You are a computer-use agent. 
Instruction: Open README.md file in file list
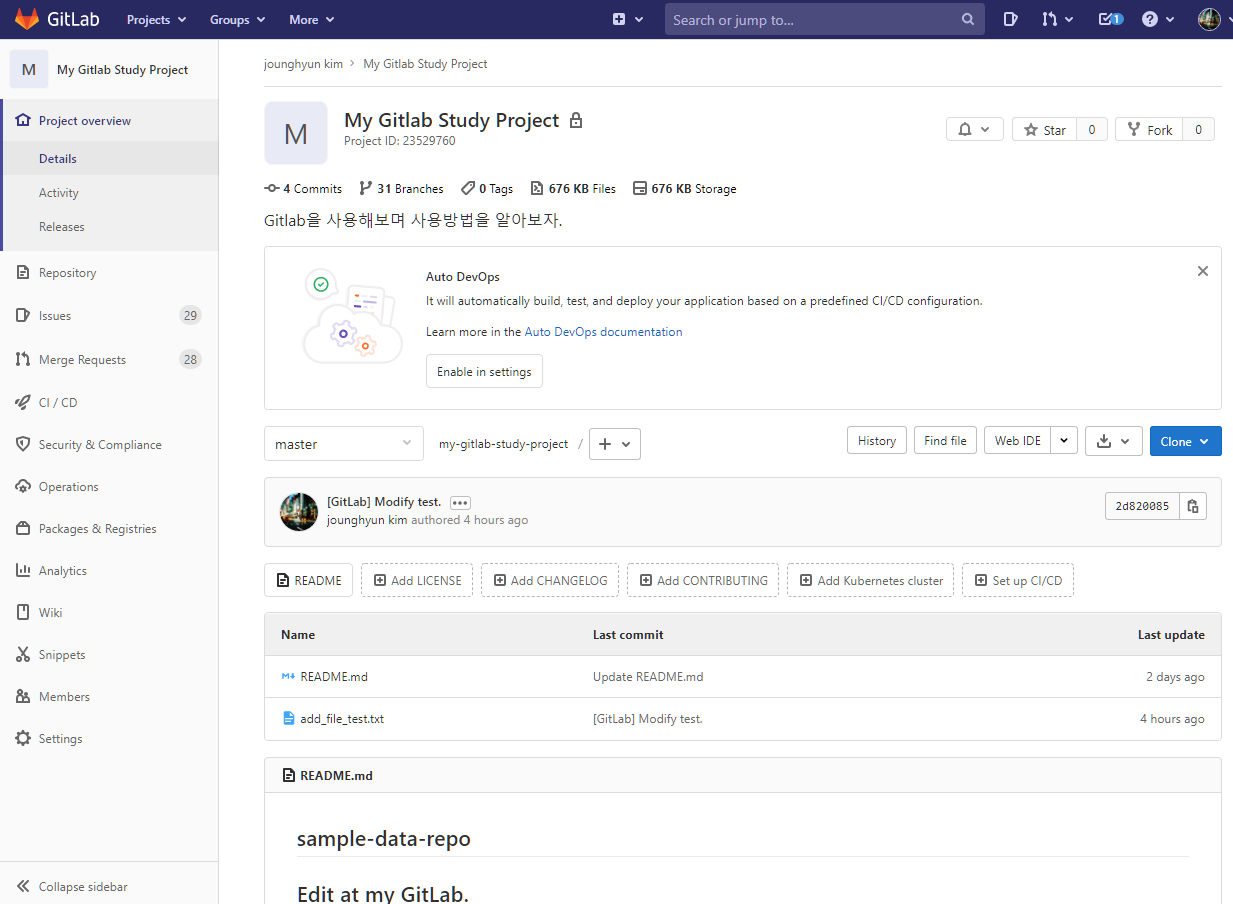(334, 676)
